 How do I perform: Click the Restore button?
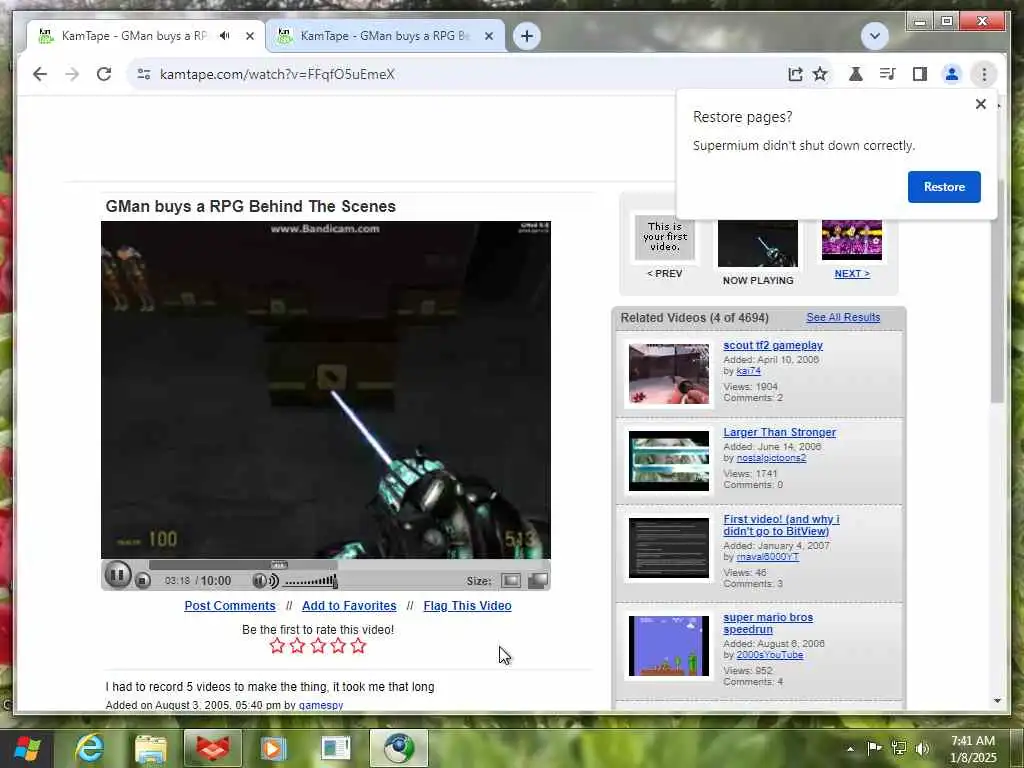coord(944,187)
